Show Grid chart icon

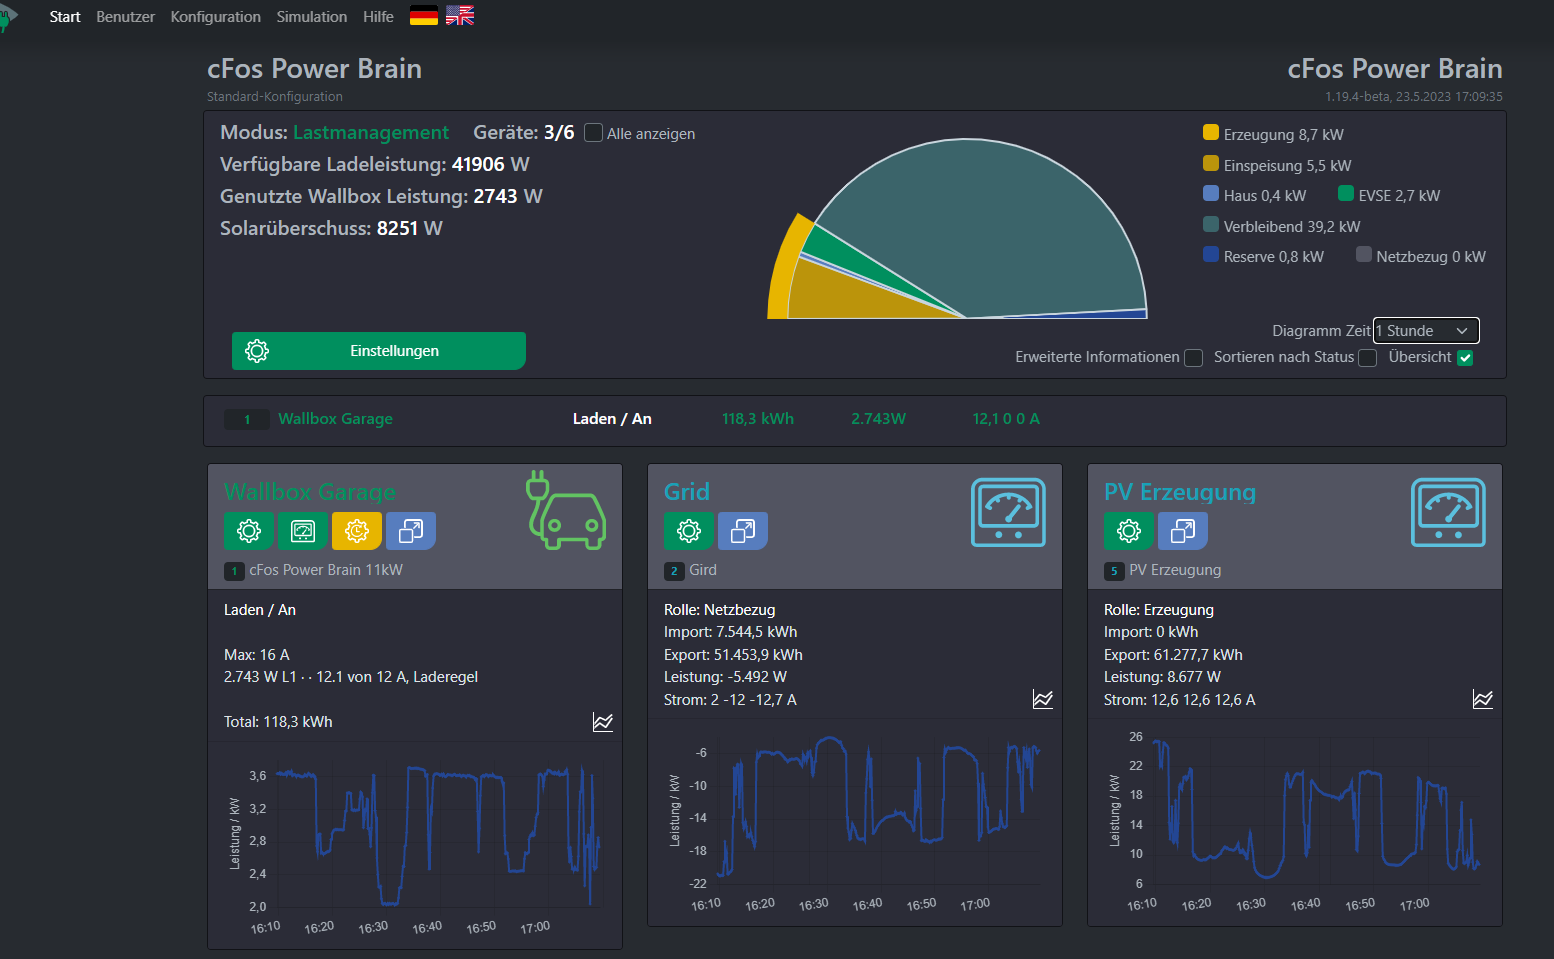pos(1043,699)
